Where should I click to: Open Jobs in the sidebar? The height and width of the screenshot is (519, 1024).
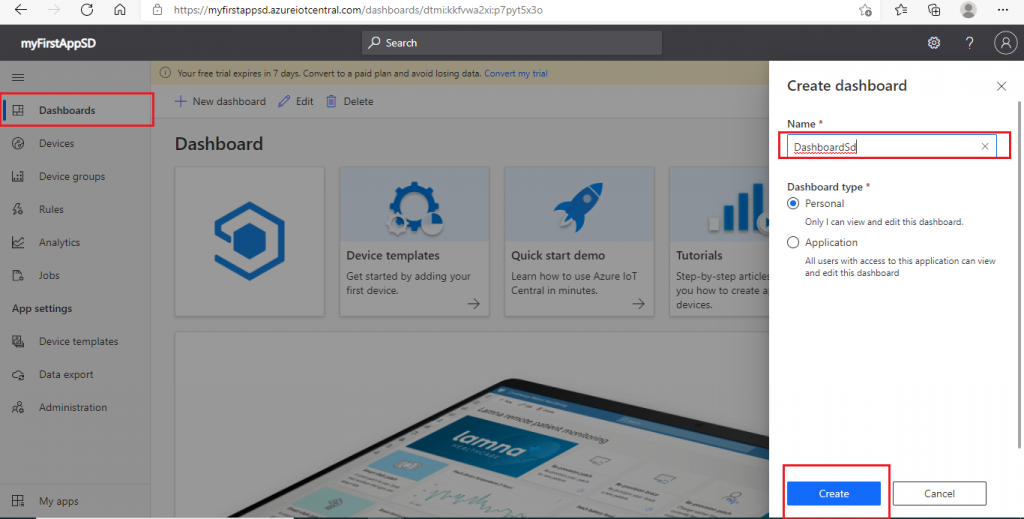[75, 275]
